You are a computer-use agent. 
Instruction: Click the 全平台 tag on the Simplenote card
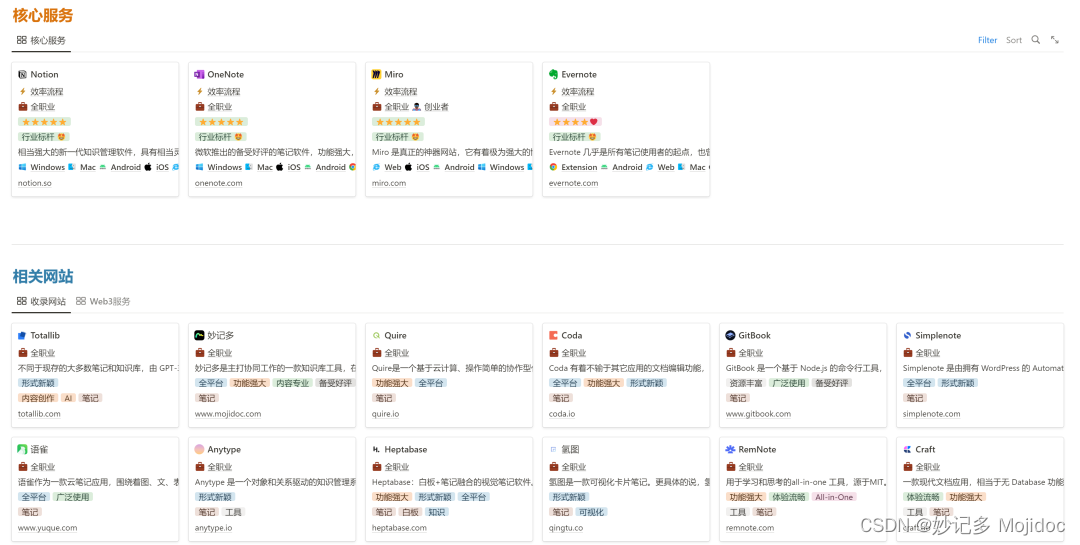point(918,383)
